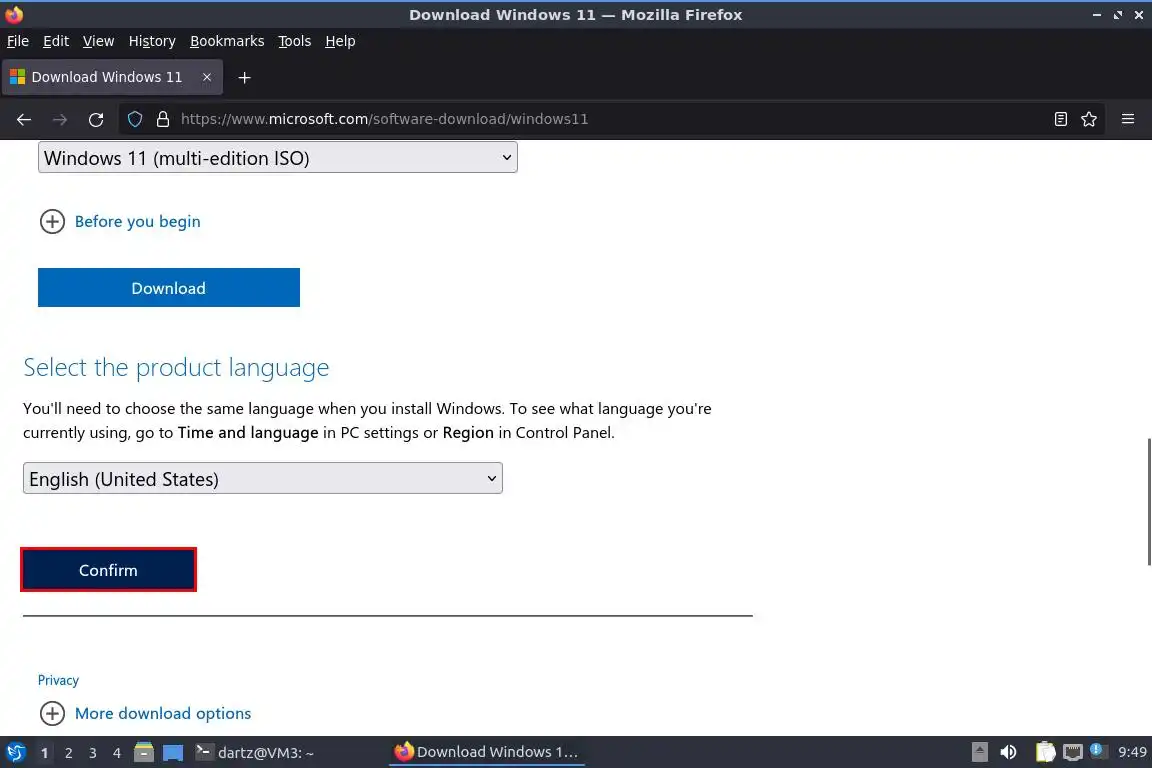Open Firefox hamburger application menu
The image size is (1152, 768).
pyautogui.click(x=1128, y=119)
